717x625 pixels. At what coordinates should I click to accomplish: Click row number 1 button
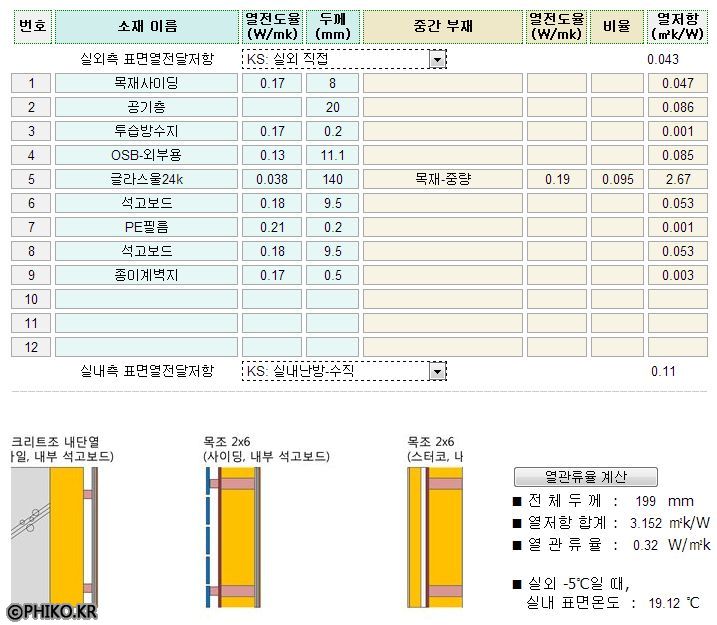[x=31, y=83]
